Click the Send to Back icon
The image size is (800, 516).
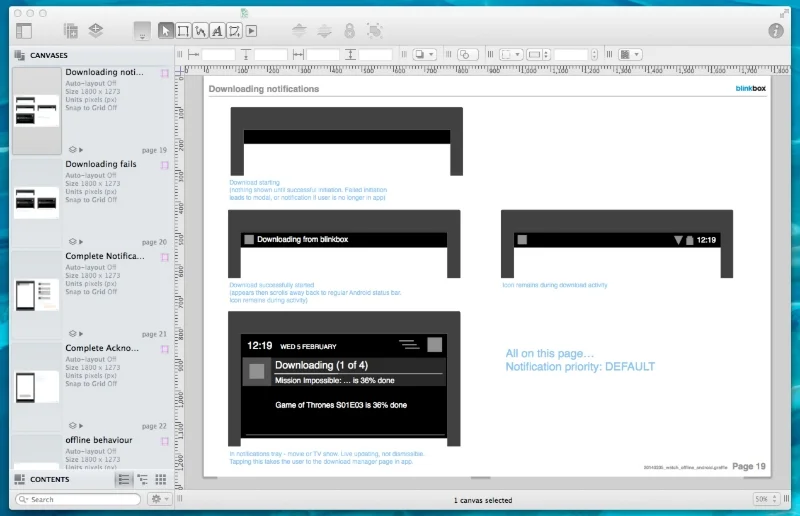tap(324, 31)
